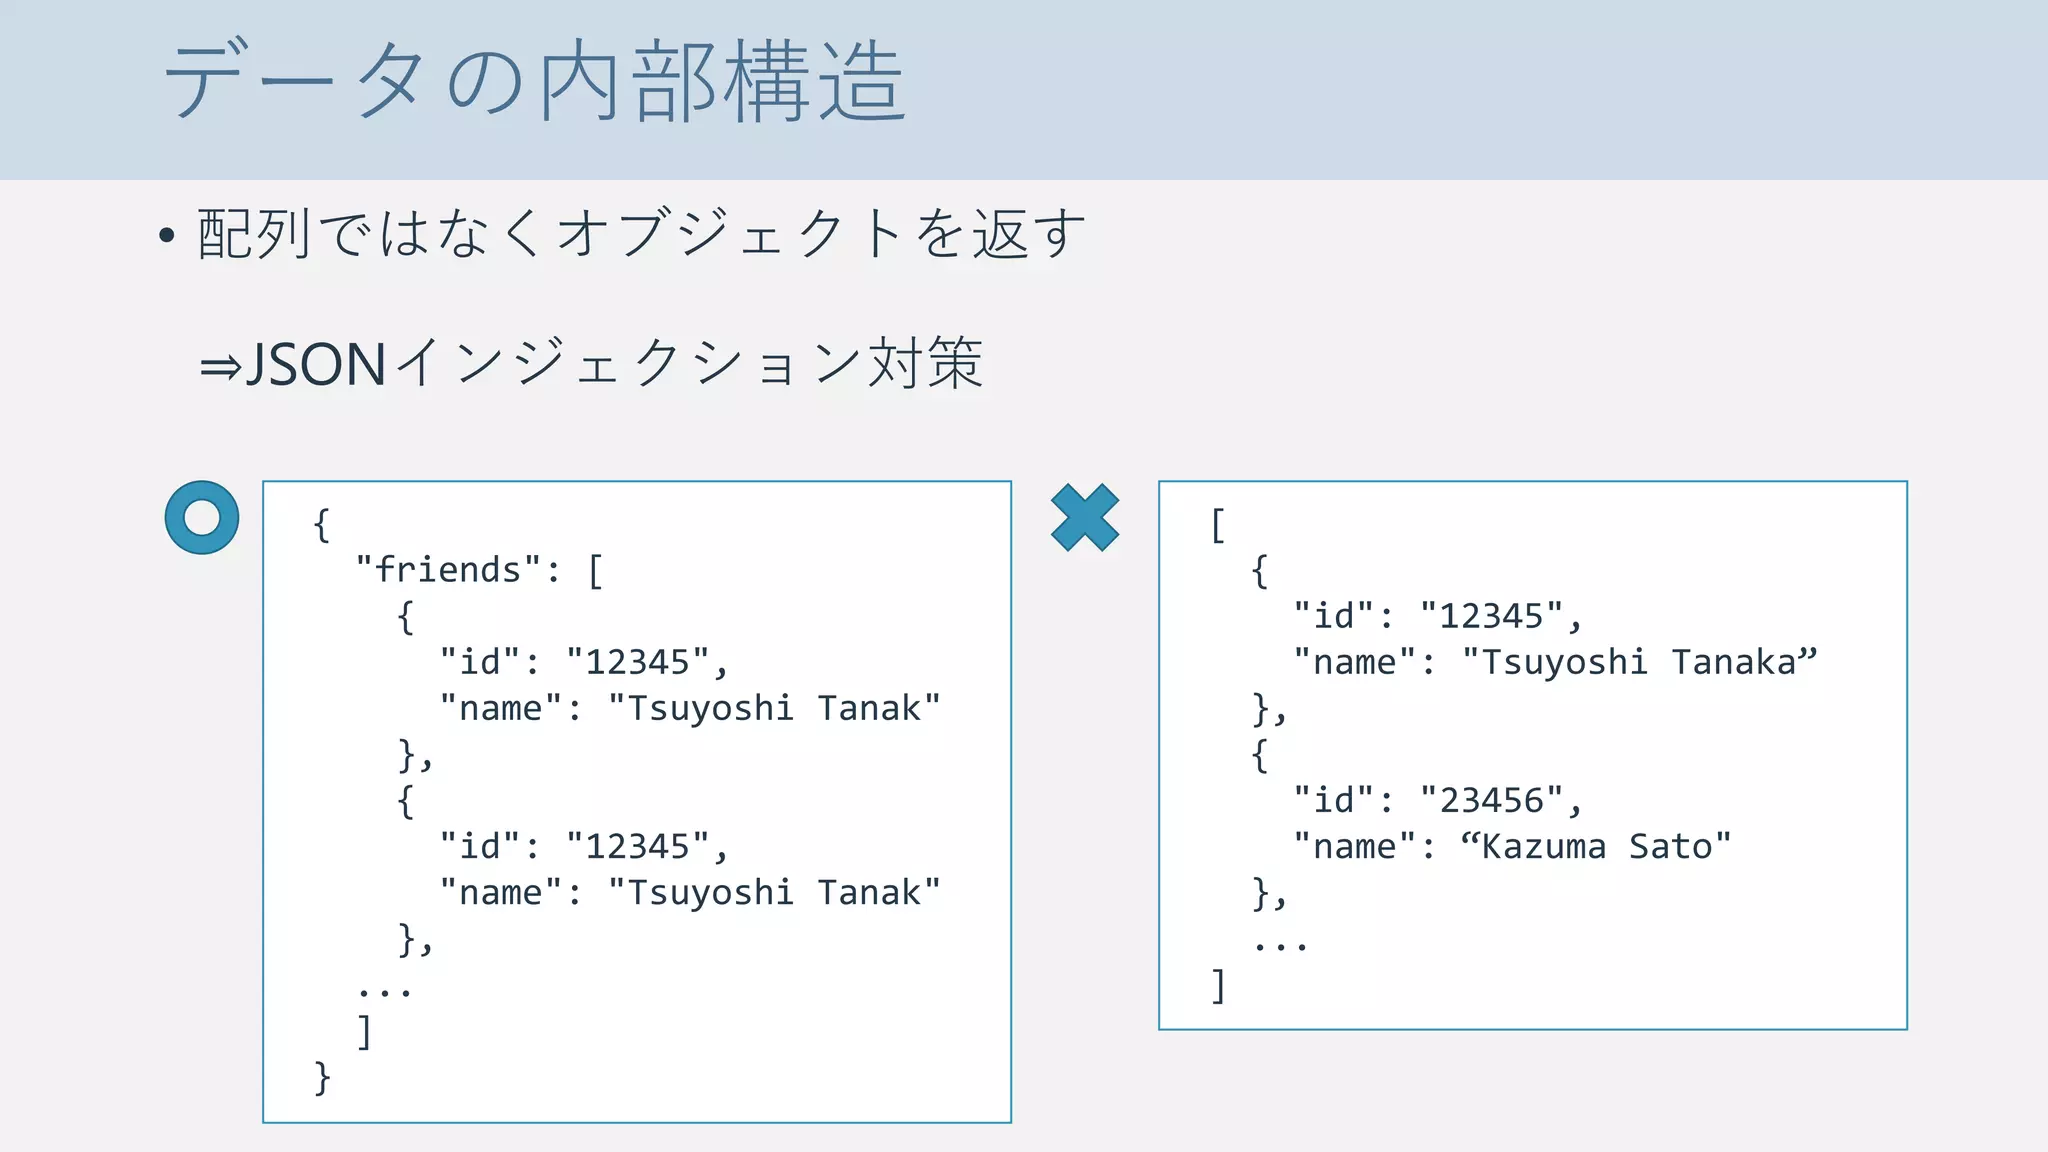The width and height of the screenshot is (2048, 1152).
Task: Click the line ⇒JSONインジェクション対策
Action: click(x=591, y=362)
